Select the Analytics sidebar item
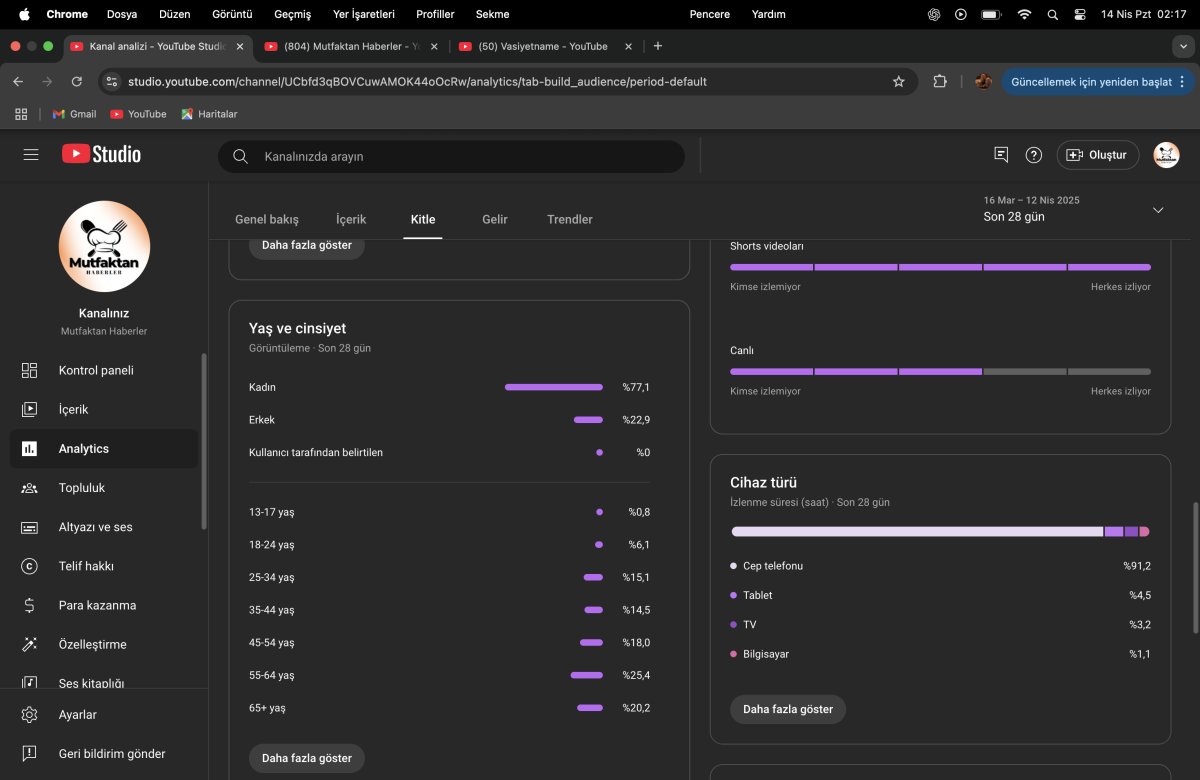Screen dimensions: 1200x780 tap(104, 449)
